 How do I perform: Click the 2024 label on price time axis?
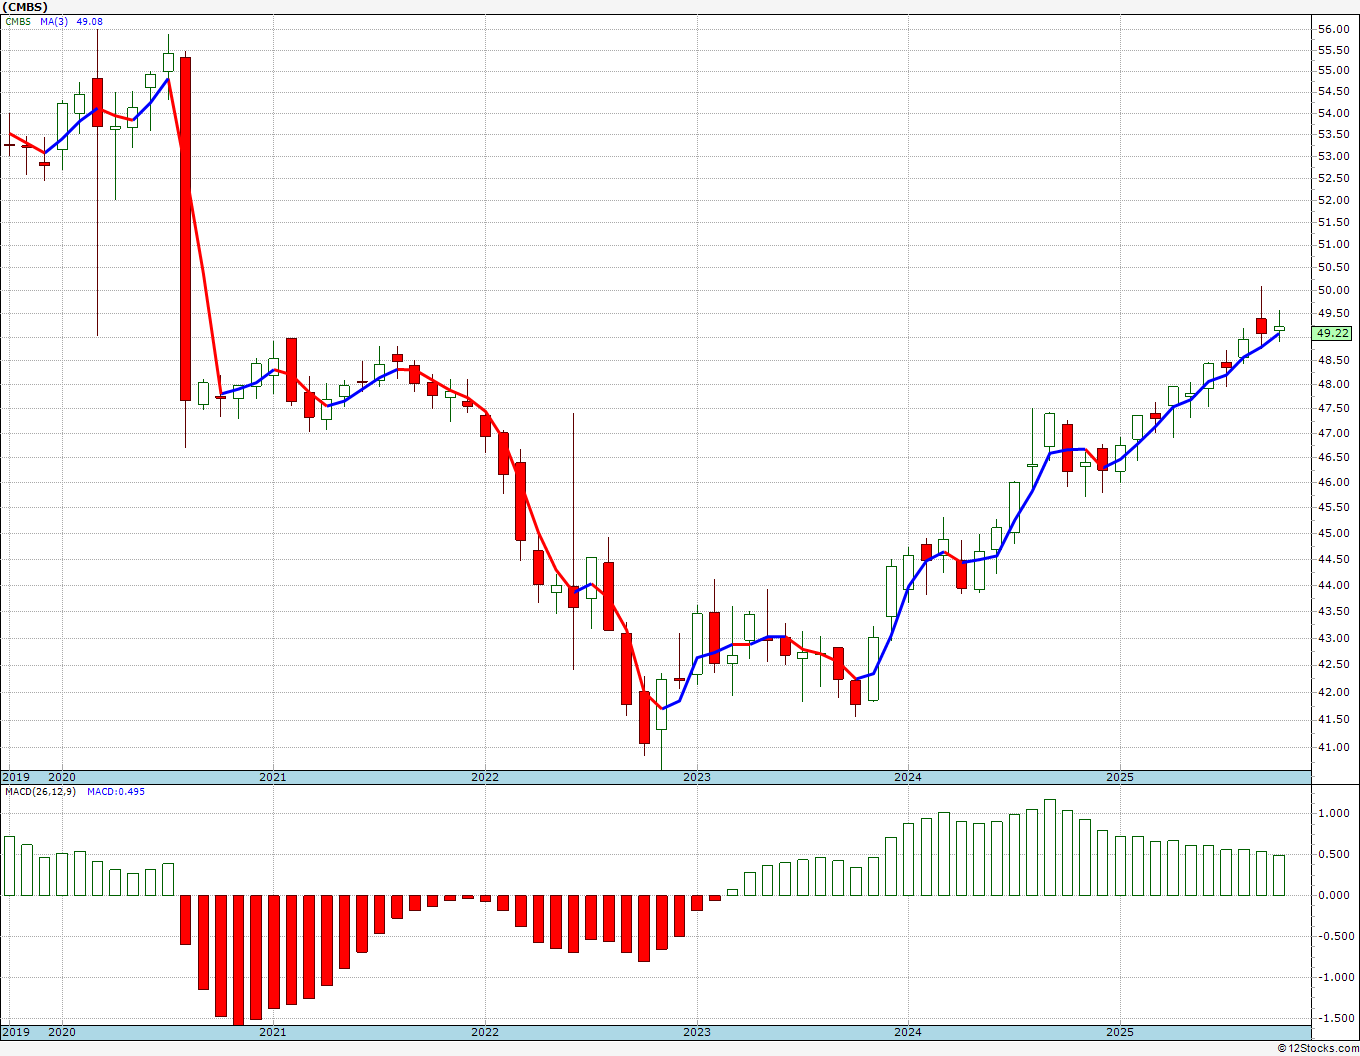[908, 777]
